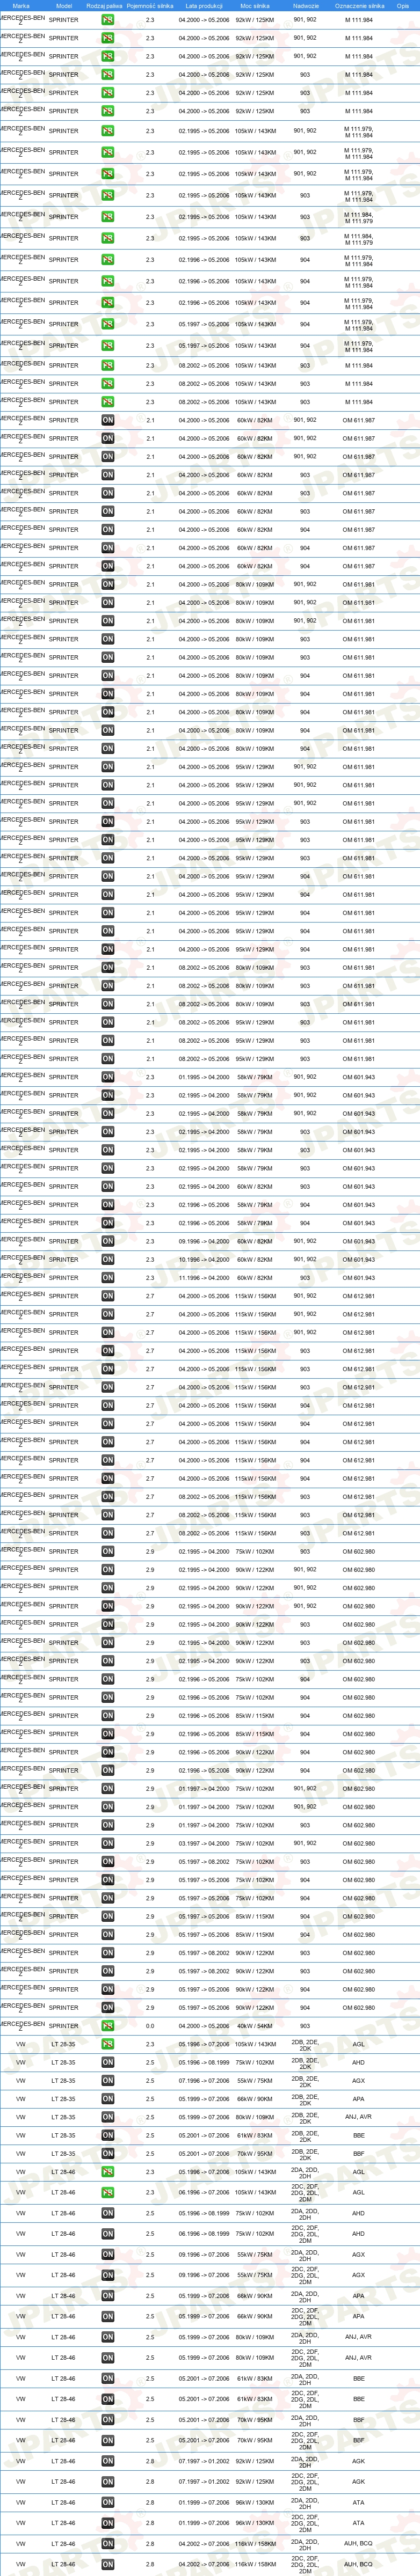
Task: Click ON icon in LT 28-46 AGX row ending 2DM
Action: (108, 2275)
